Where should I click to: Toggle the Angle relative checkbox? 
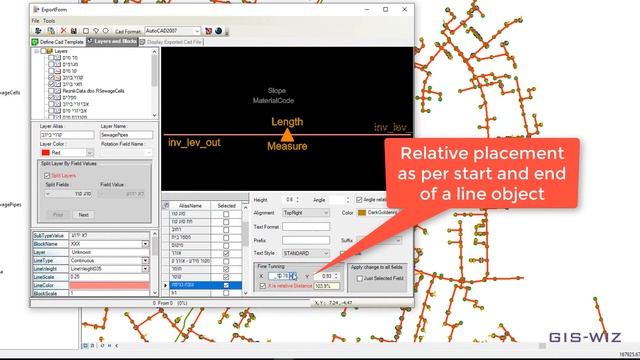(359, 200)
